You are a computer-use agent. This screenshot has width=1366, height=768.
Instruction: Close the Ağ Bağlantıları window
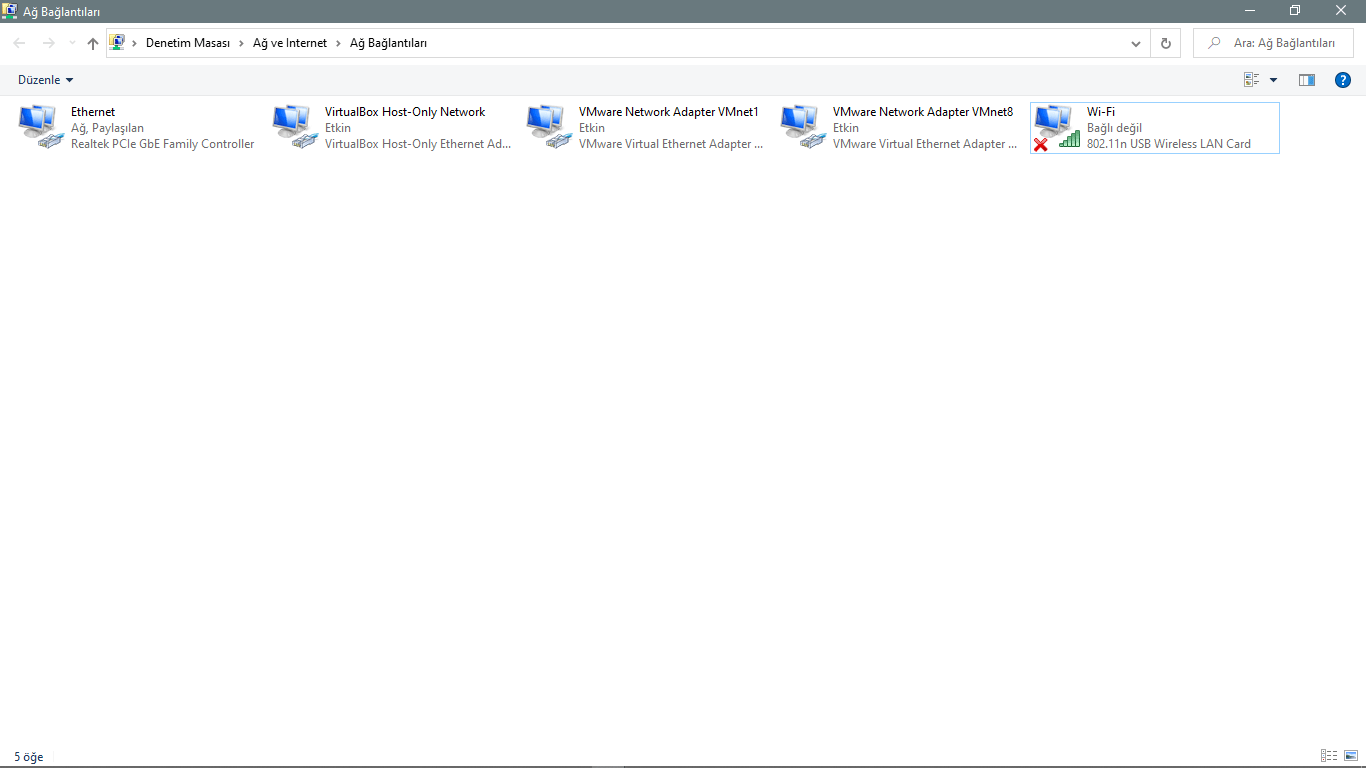pos(1341,11)
